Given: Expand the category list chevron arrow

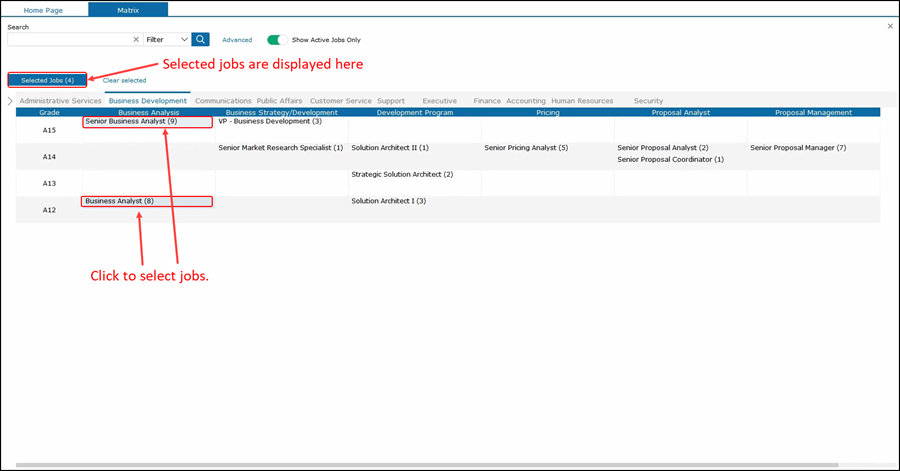Looking at the screenshot, I should (x=10, y=101).
